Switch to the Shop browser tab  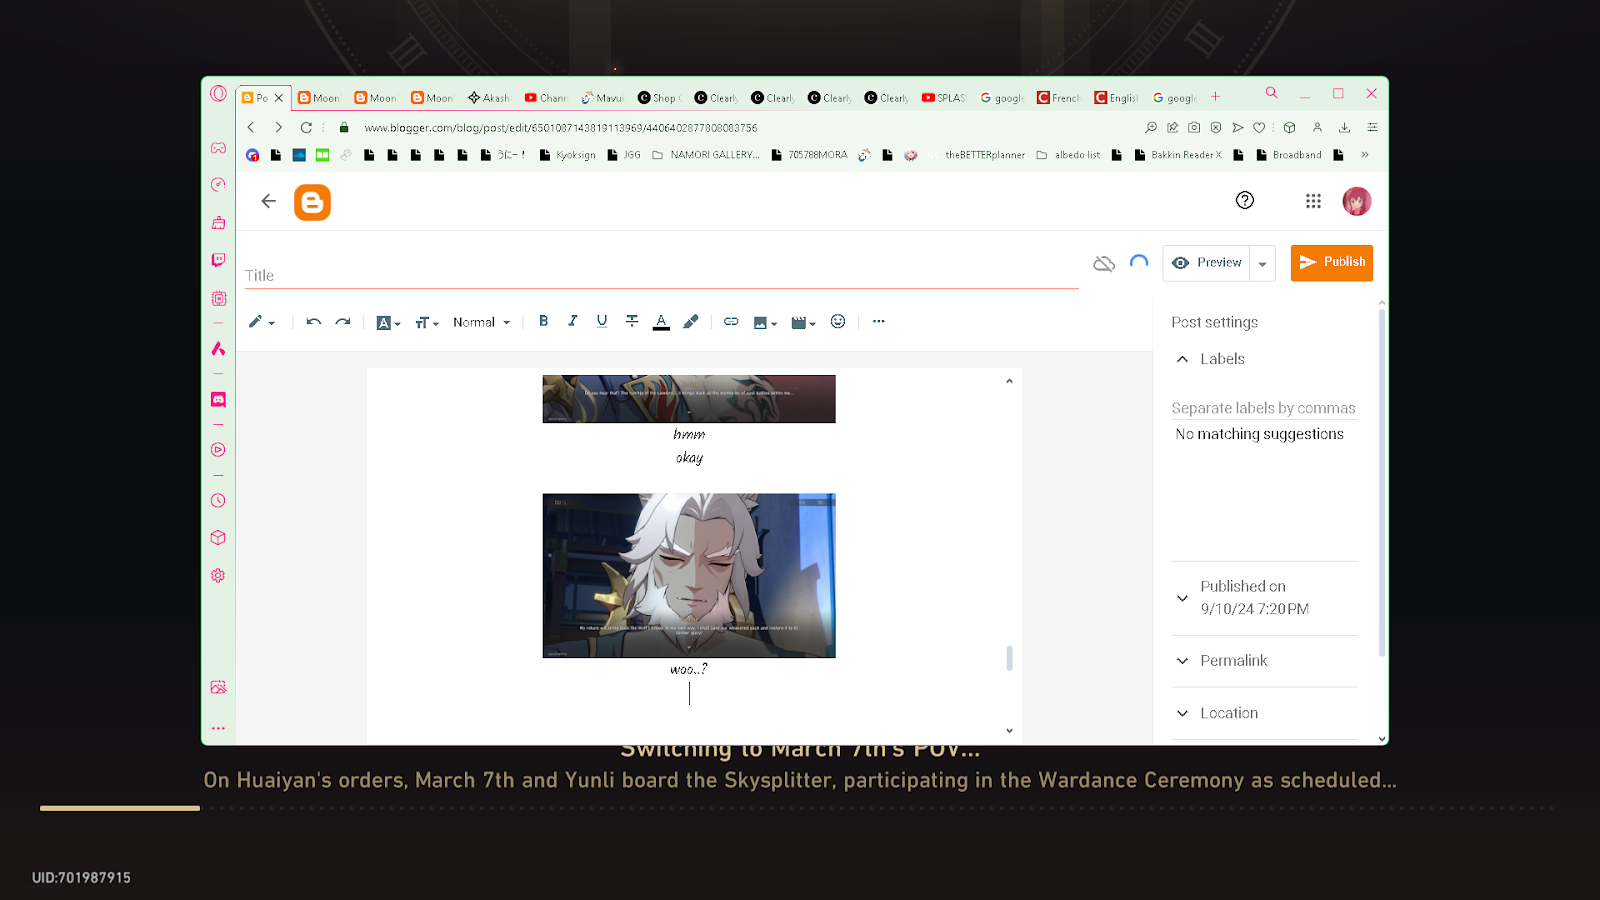659,98
